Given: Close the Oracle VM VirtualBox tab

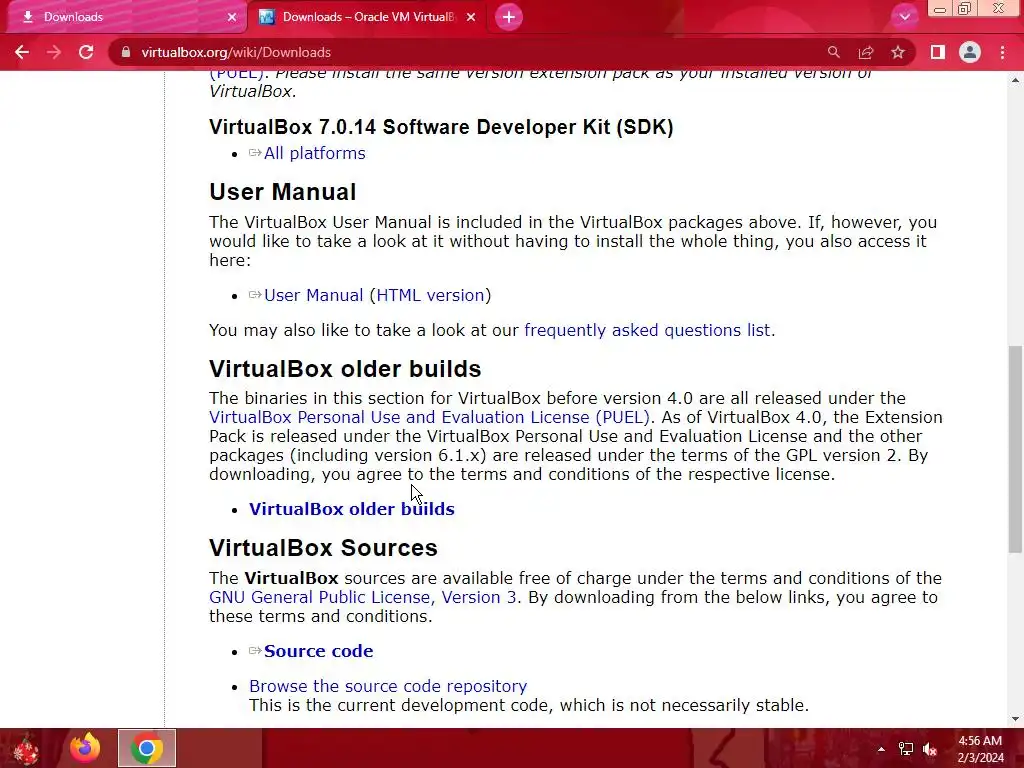Looking at the screenshot, I should [471, 17].
